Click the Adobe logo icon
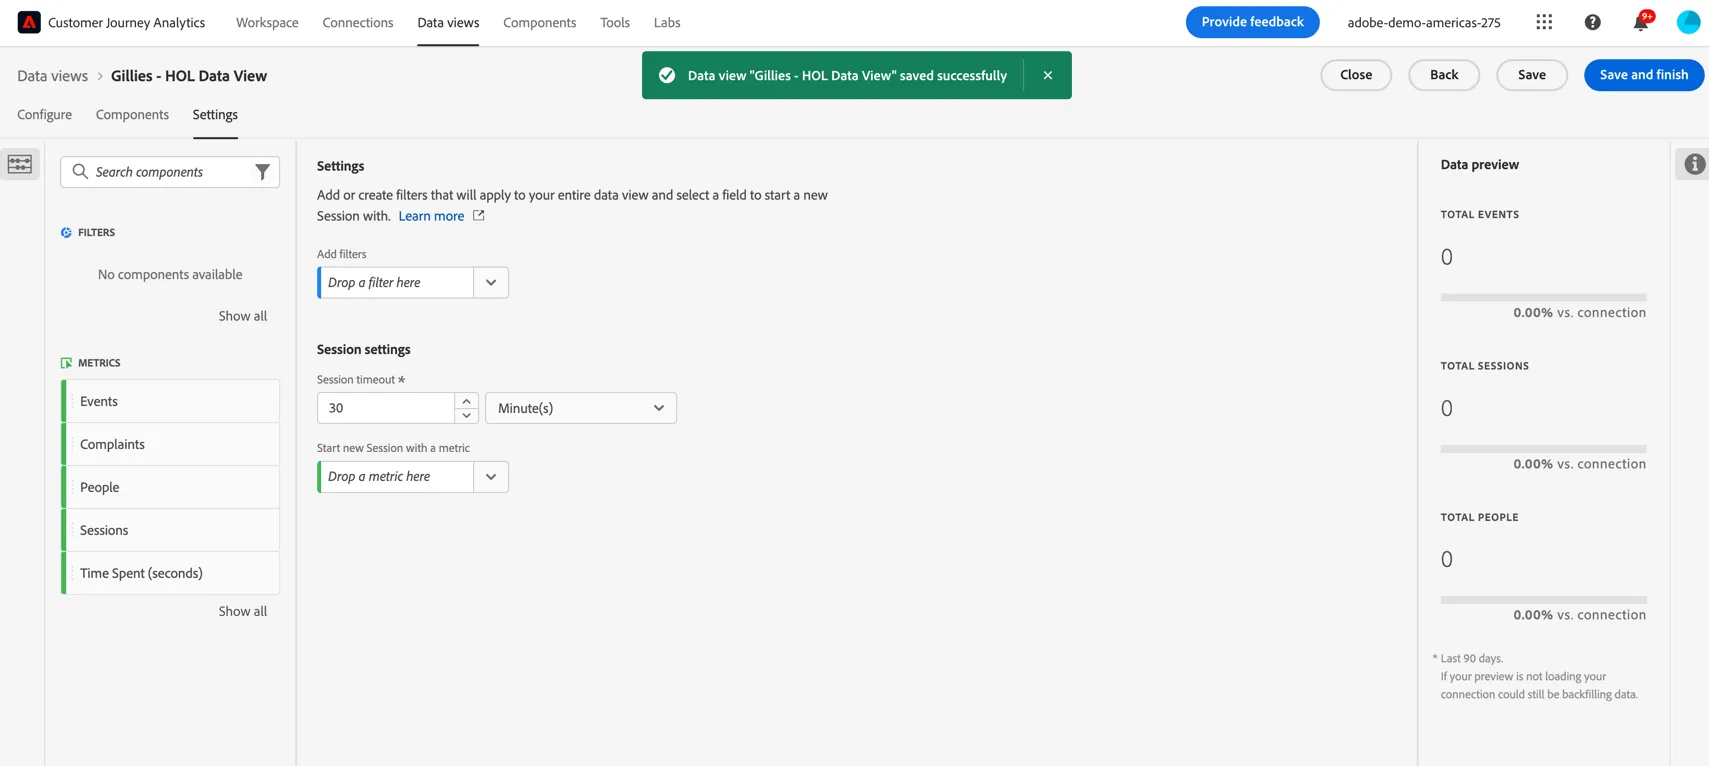 click(29, 22)
